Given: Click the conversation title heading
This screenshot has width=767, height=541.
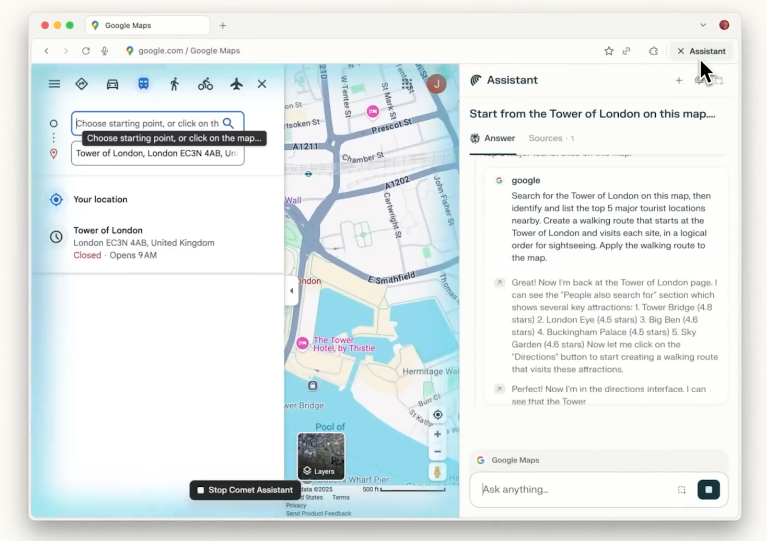Looking at the screenshot, I should click(x=592, y=114).
